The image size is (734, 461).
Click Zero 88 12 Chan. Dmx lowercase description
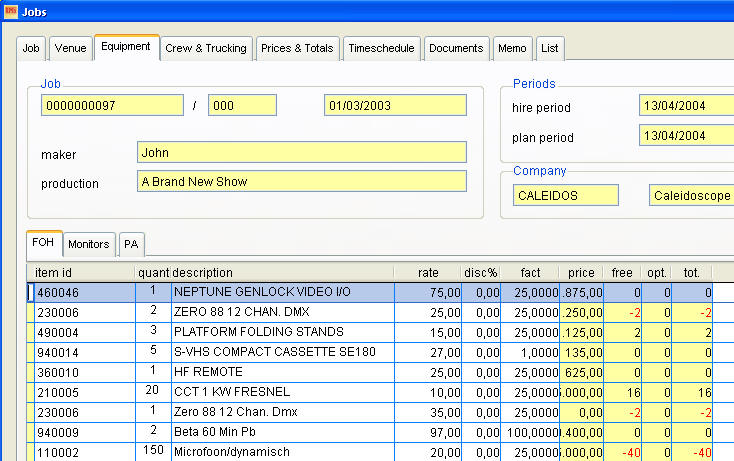tap(283, 412)
